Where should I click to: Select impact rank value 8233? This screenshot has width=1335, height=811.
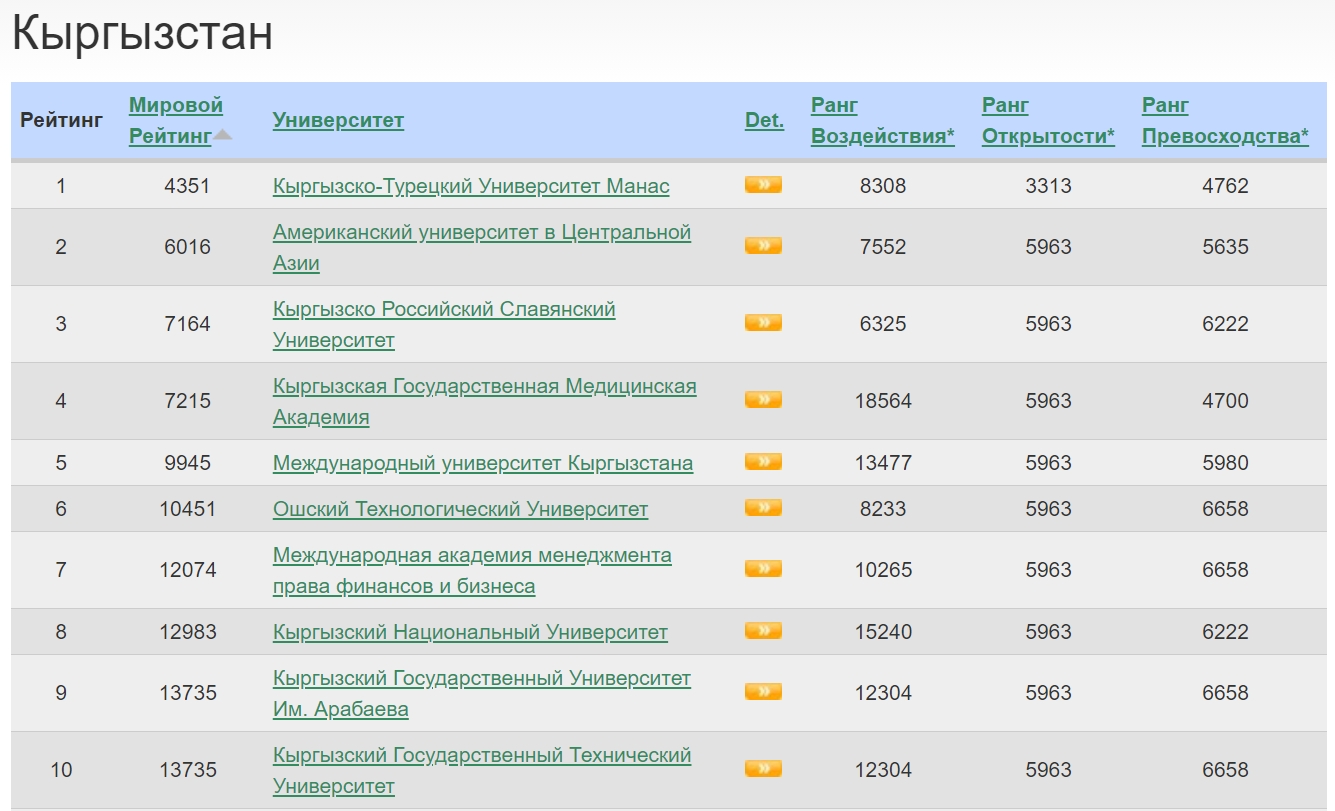pyautogui.click(x=883, y=509)
